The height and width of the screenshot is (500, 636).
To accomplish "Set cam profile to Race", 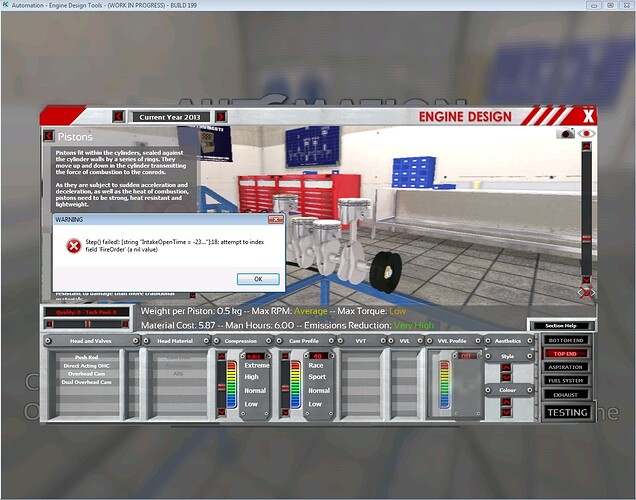I will 316,365.
